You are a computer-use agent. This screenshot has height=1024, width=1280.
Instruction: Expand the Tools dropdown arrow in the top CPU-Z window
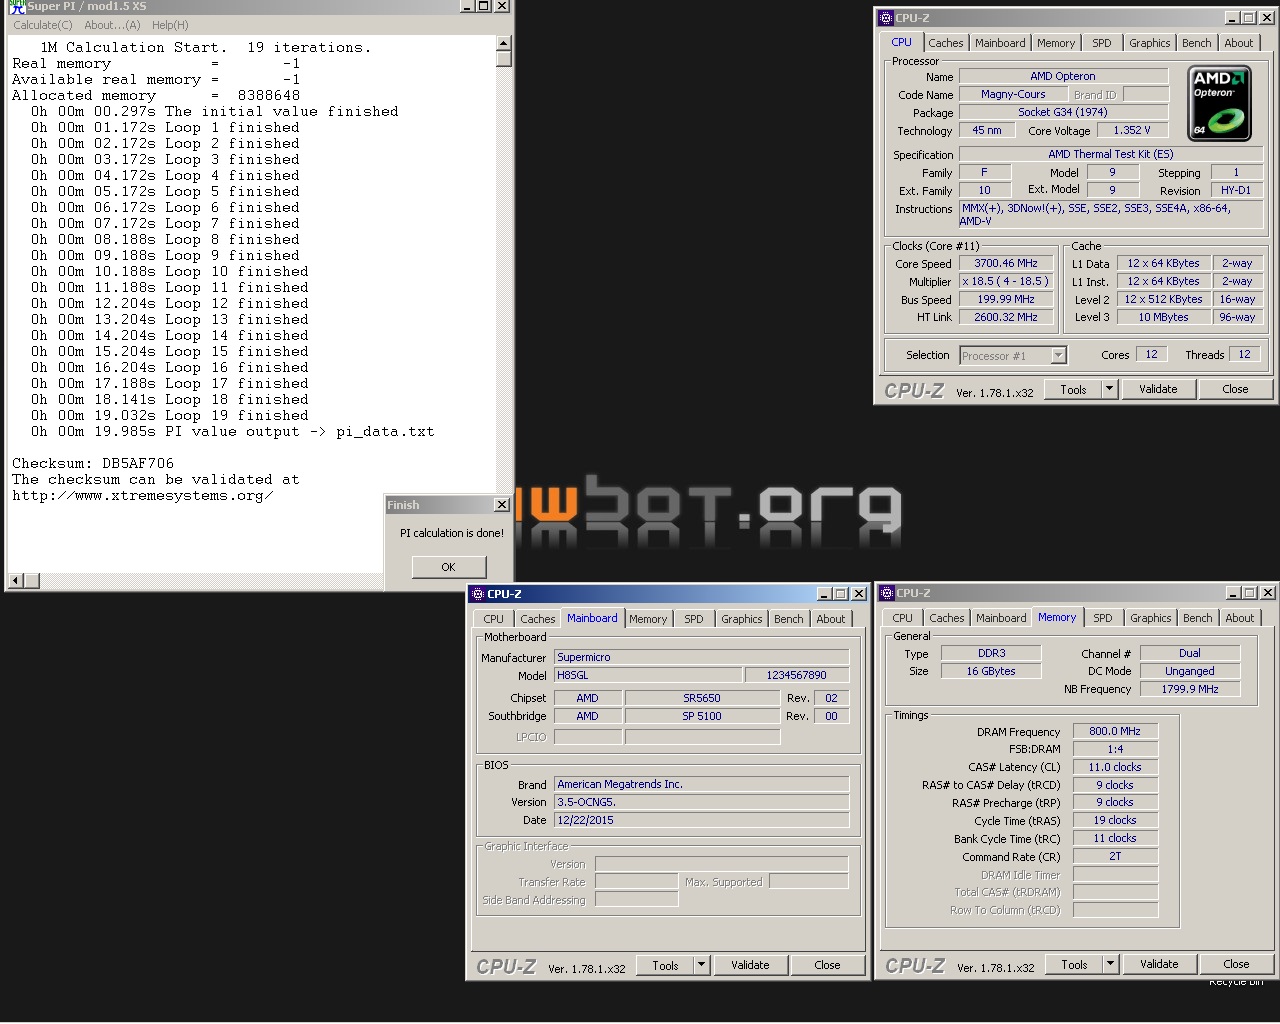1109,390
